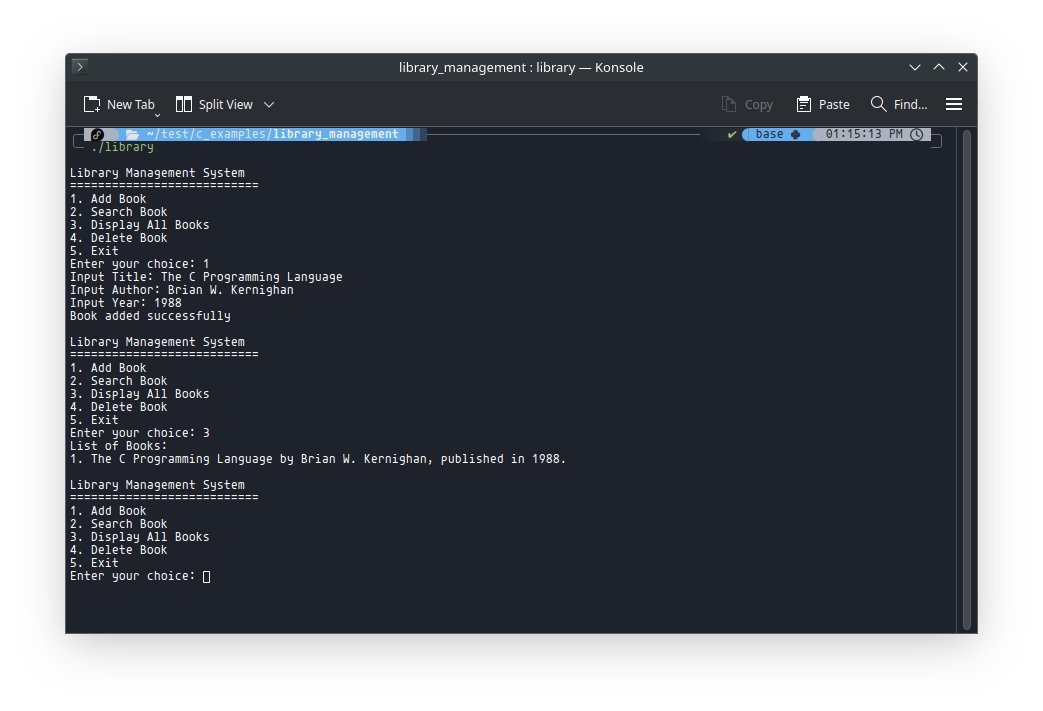This screenshot has width=1043, height=711.
Task: Maximize the Konsole window
Action: [x=939, y=67]
